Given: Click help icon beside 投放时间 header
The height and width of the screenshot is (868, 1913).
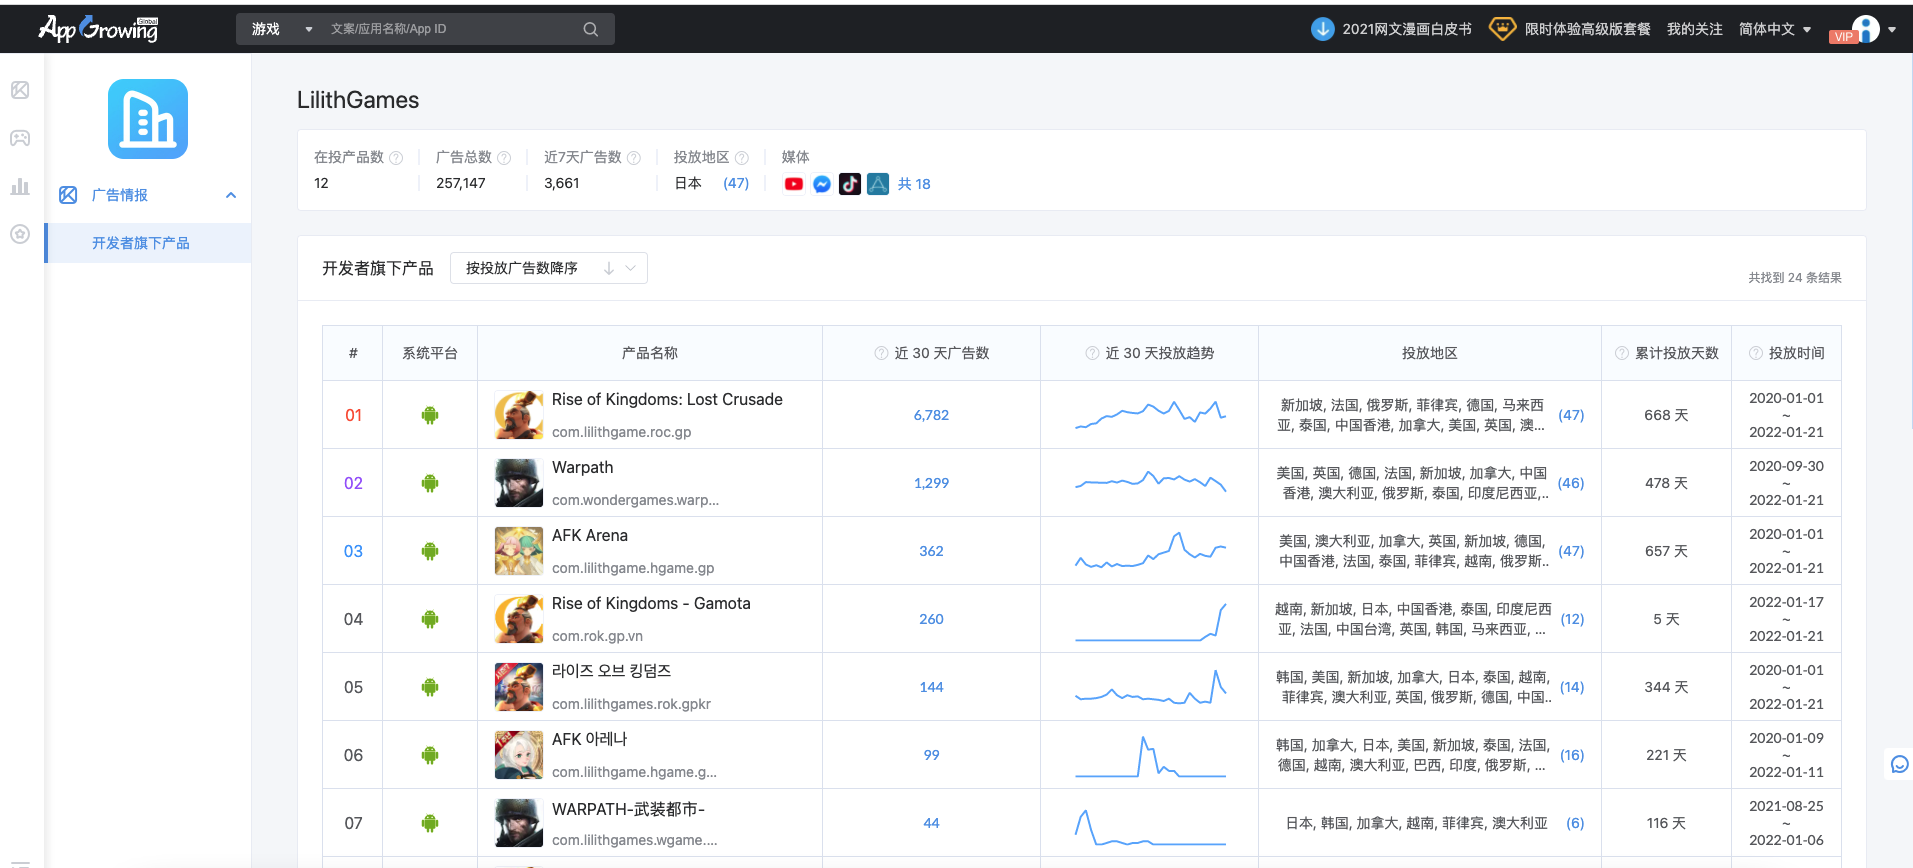Looking at the screenshot, I should [1756, 353].
